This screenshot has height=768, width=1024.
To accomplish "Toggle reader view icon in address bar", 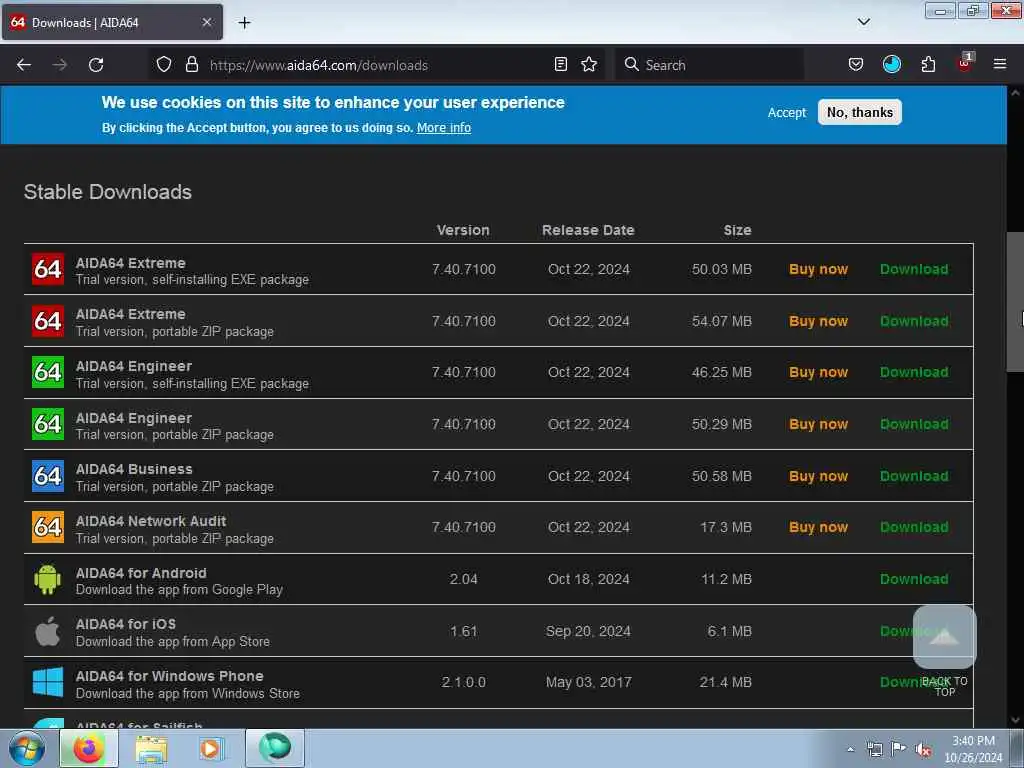I will click(x=560, y=65).
